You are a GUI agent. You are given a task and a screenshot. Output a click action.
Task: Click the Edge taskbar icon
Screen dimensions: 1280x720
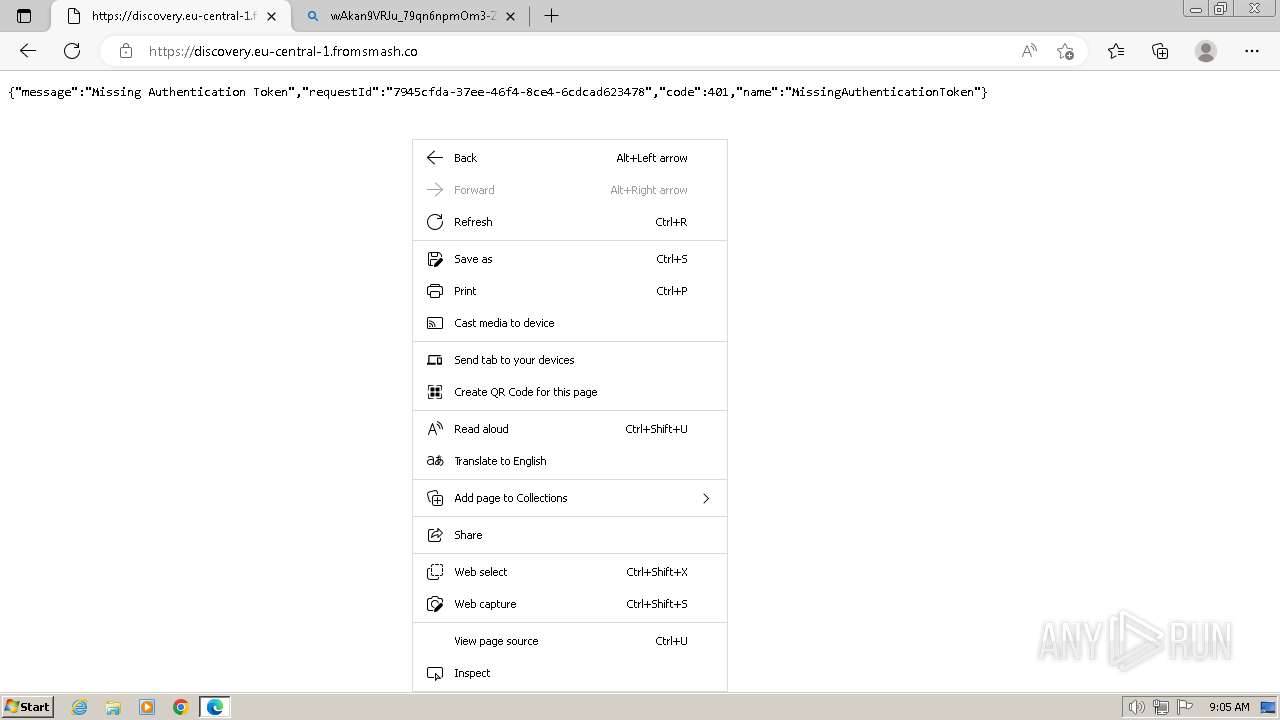point(215,707)
